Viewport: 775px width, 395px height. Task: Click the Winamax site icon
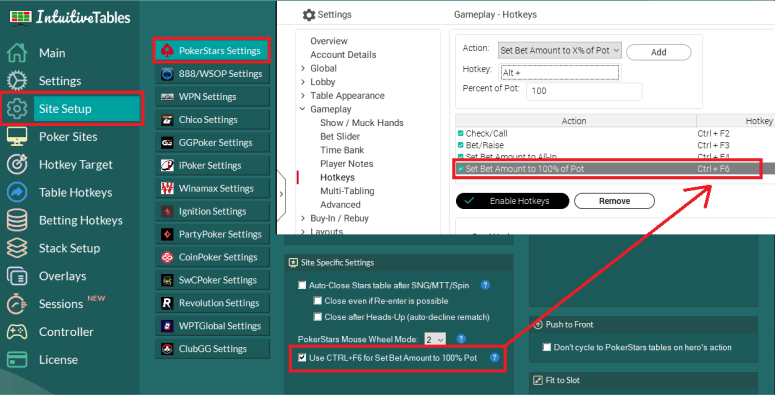coord(167,188)
